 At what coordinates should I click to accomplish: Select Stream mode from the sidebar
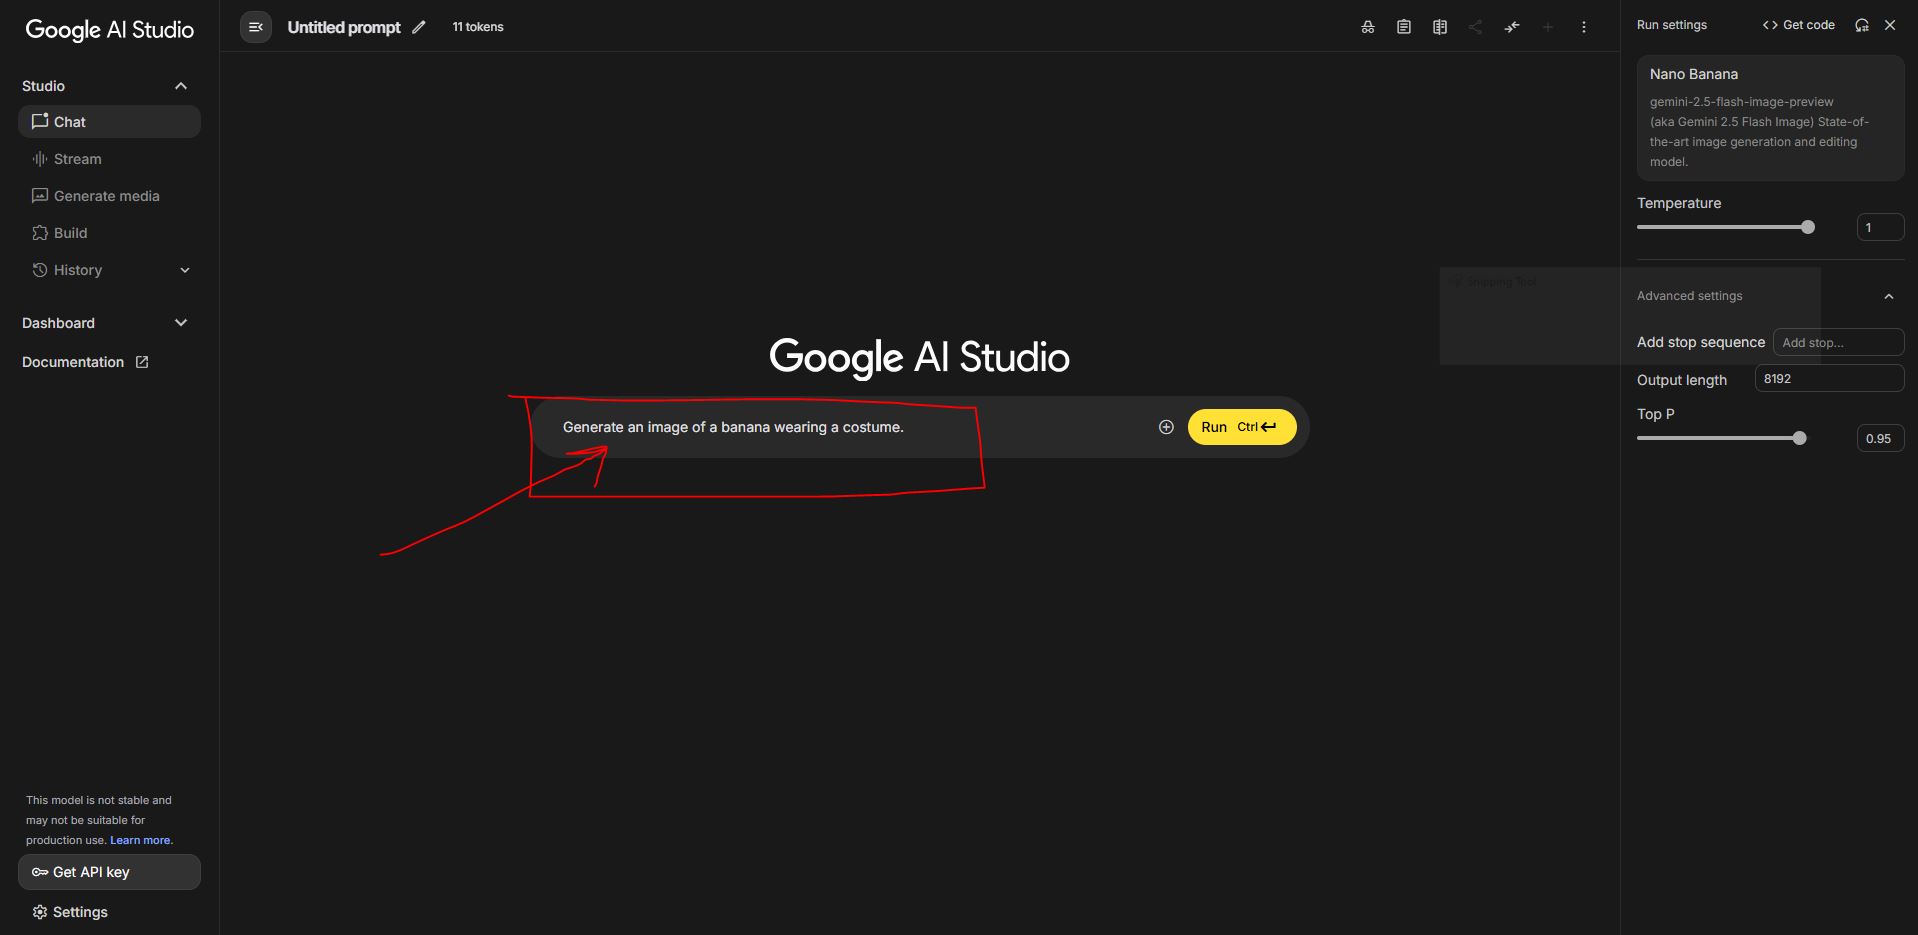point(77,158)
